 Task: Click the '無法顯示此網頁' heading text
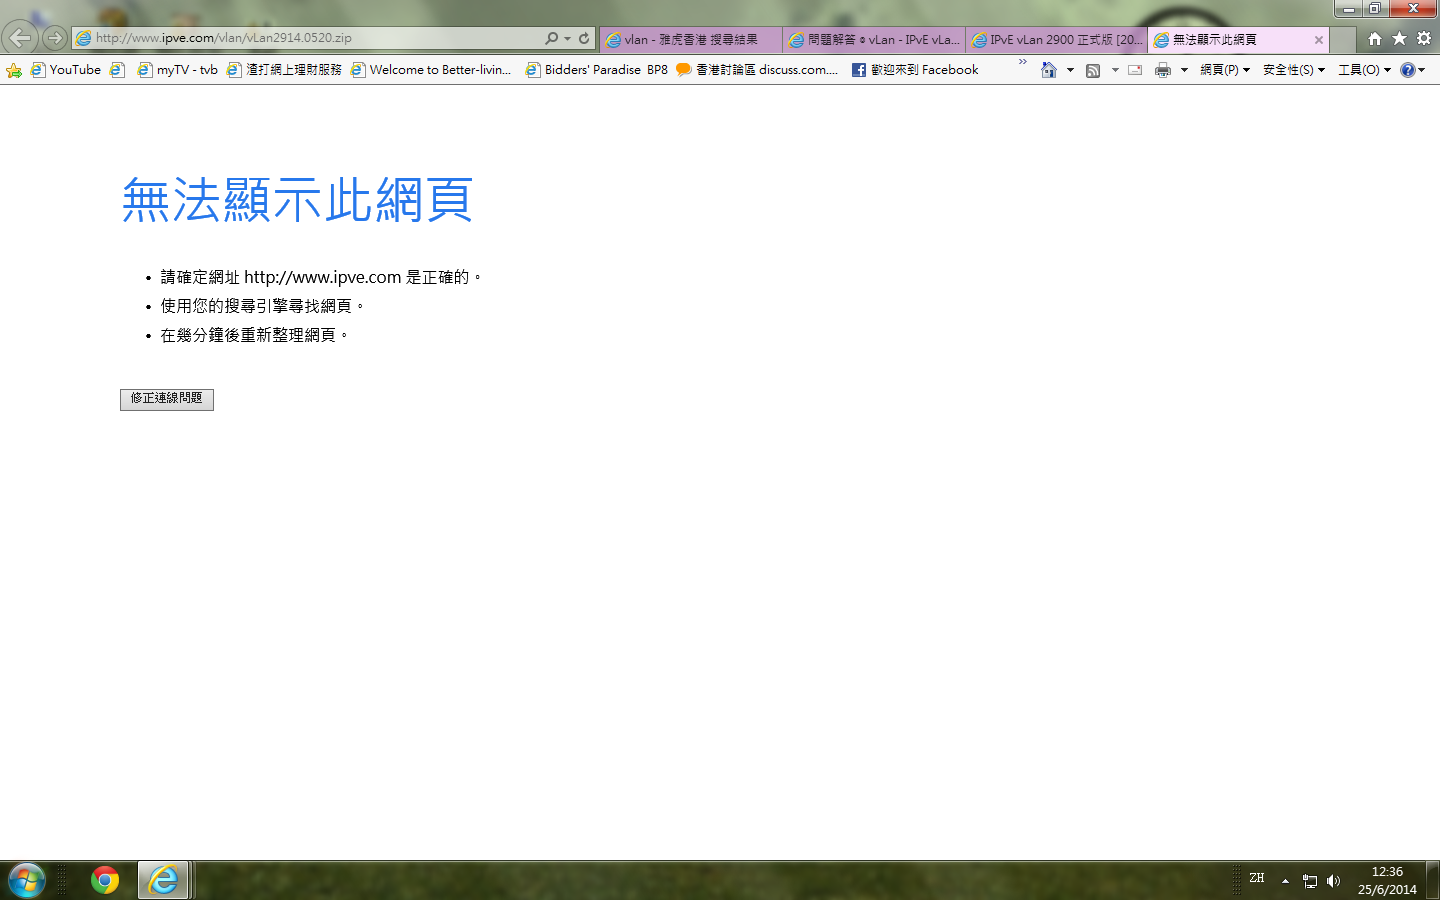(297, 200)
